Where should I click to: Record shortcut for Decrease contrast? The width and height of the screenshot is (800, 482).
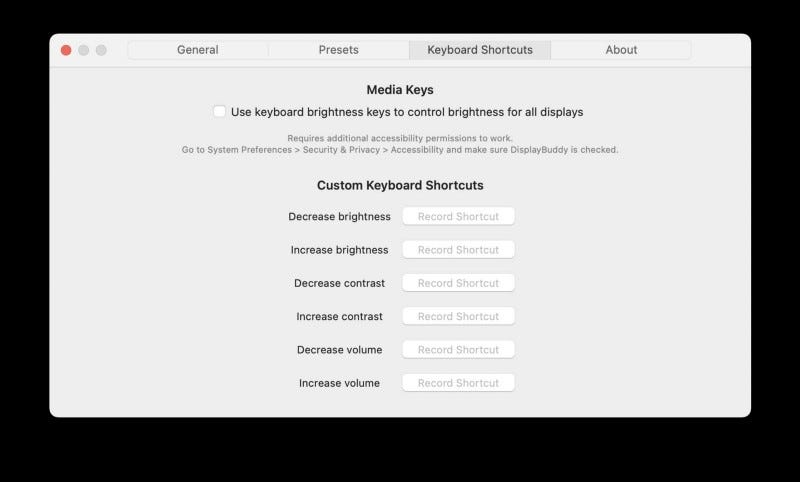[458, 283]
